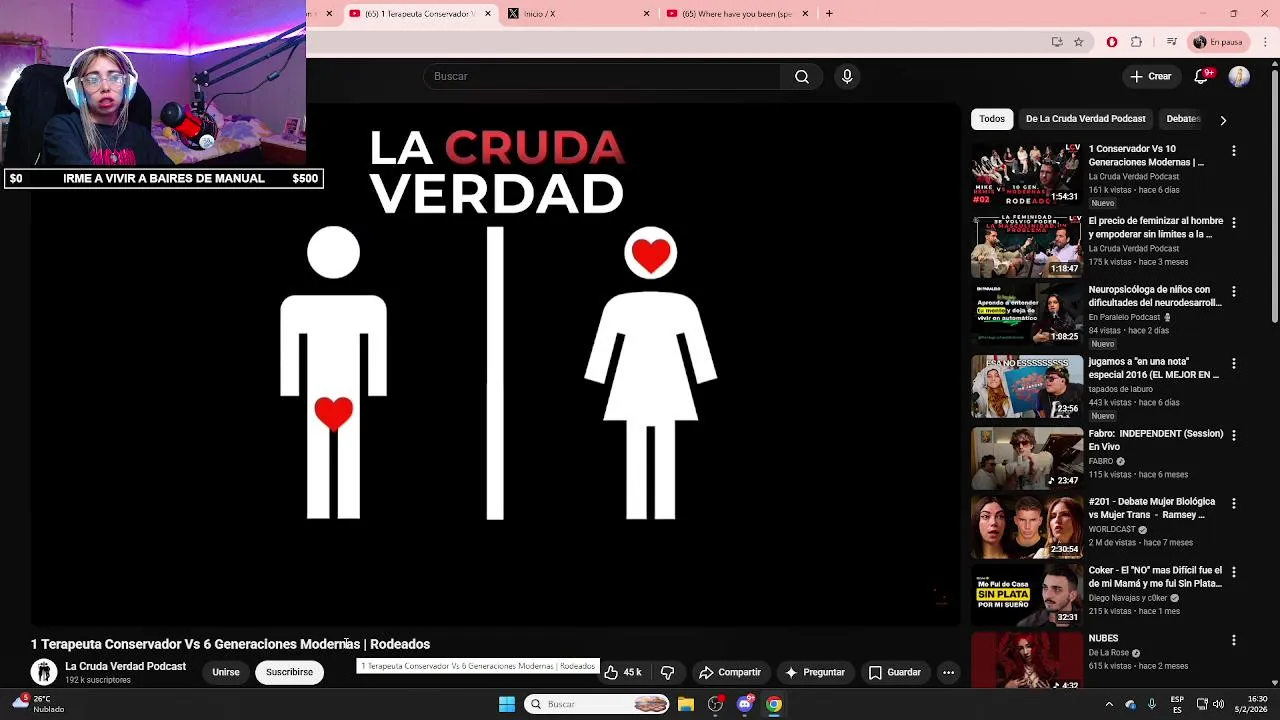Open options for El precio de feminizar video

click(x=1233, y=223)
